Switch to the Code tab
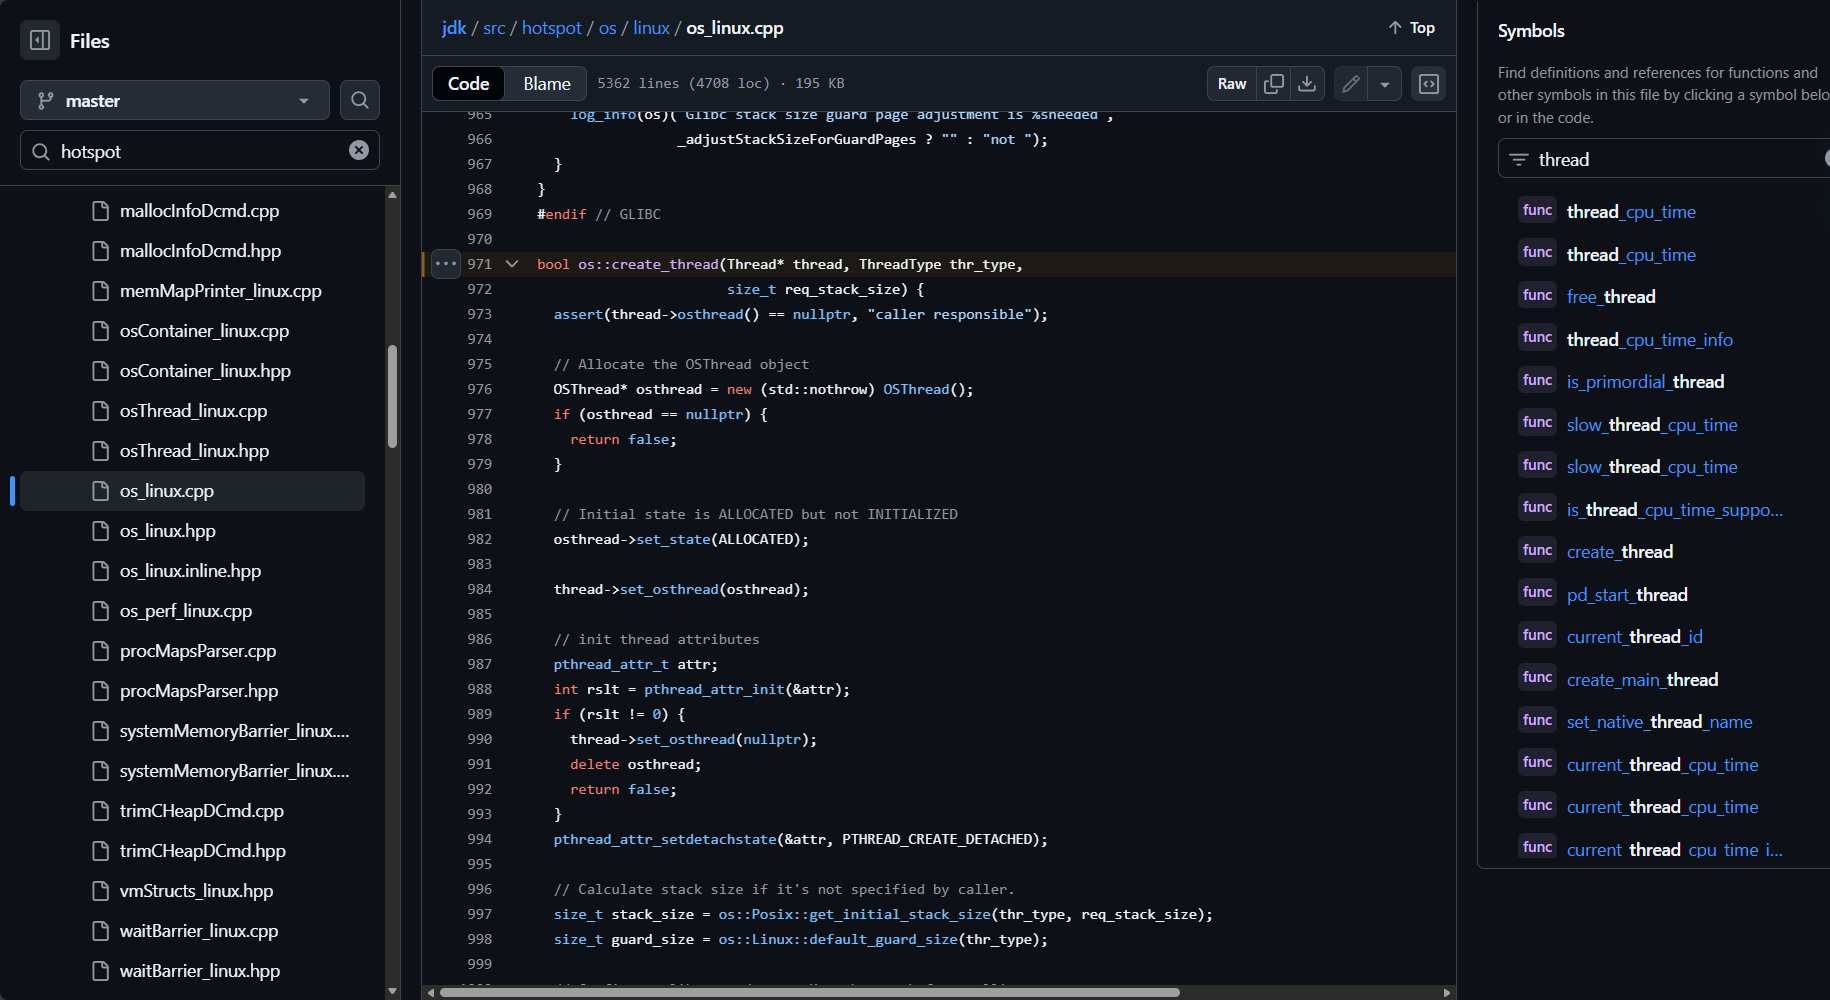Viewport: 1830px width, 1000px height. (x=468, y=84)
